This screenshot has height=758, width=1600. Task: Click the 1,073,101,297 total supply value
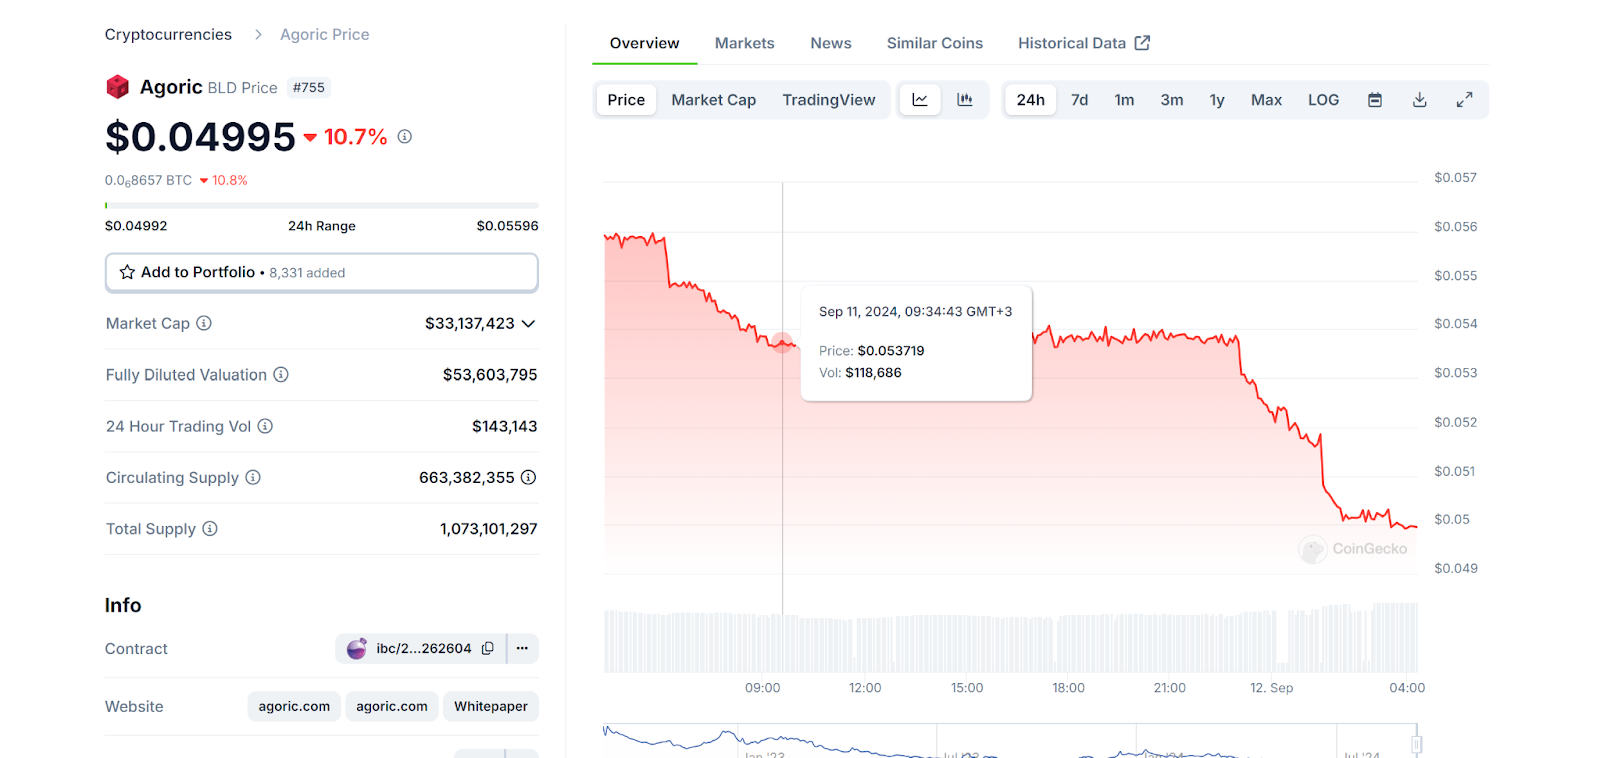[x=489, y=529]
